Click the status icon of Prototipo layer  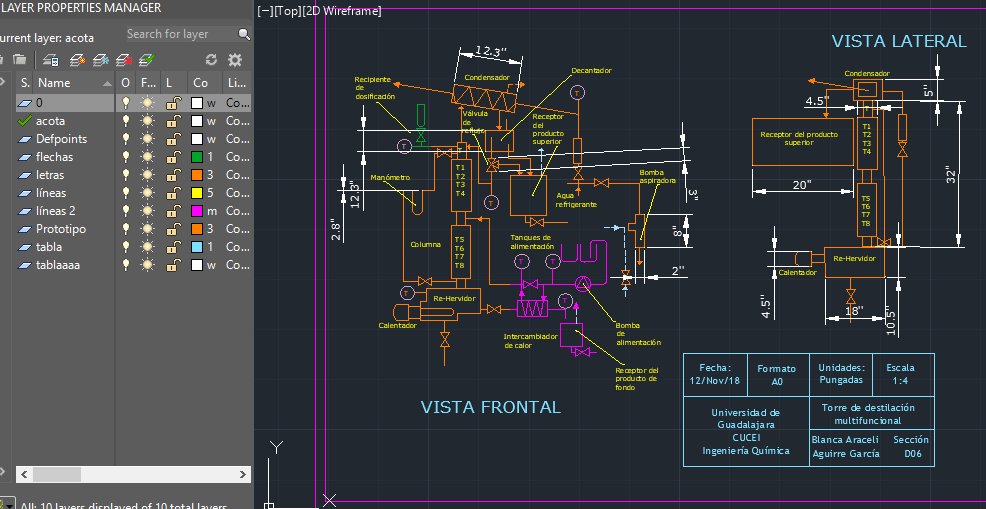(x=25, y=228)
